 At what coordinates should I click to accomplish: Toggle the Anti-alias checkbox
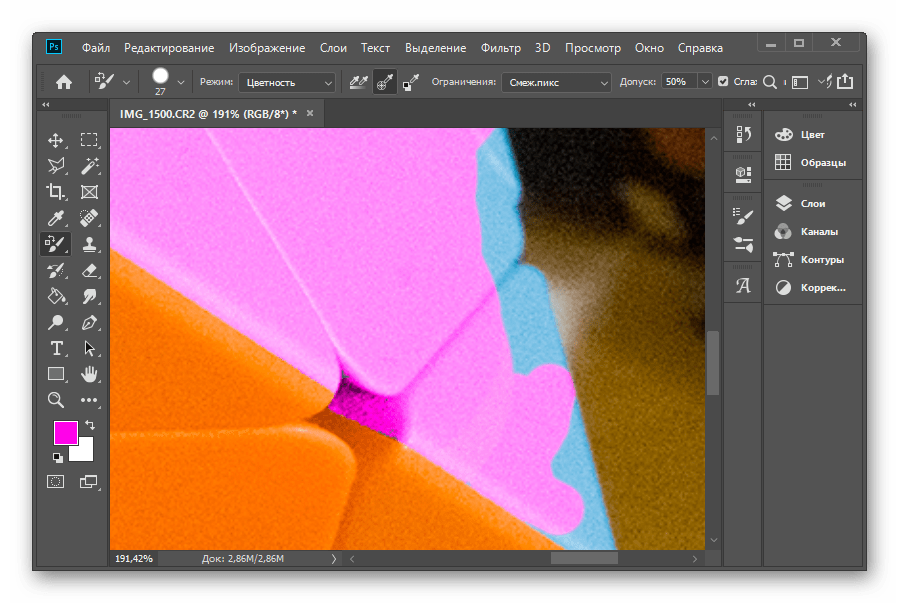pos(723,82)
